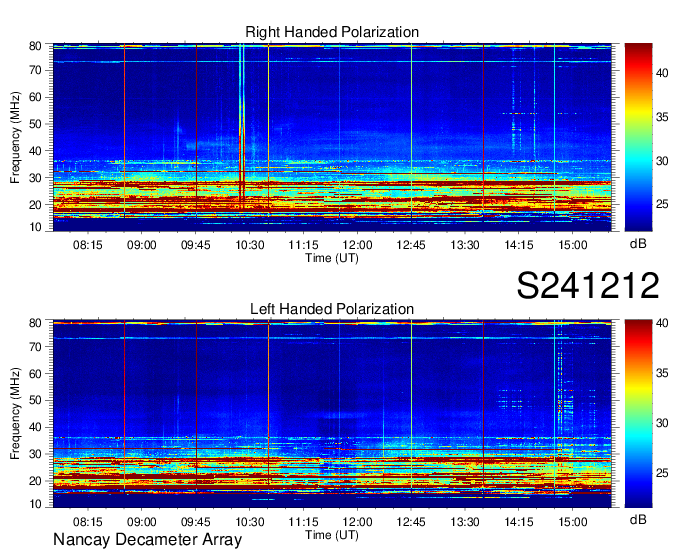The image size is (680, 552).
Task: Click the left-handed spectrogram plot area
Action: [332, 414]
